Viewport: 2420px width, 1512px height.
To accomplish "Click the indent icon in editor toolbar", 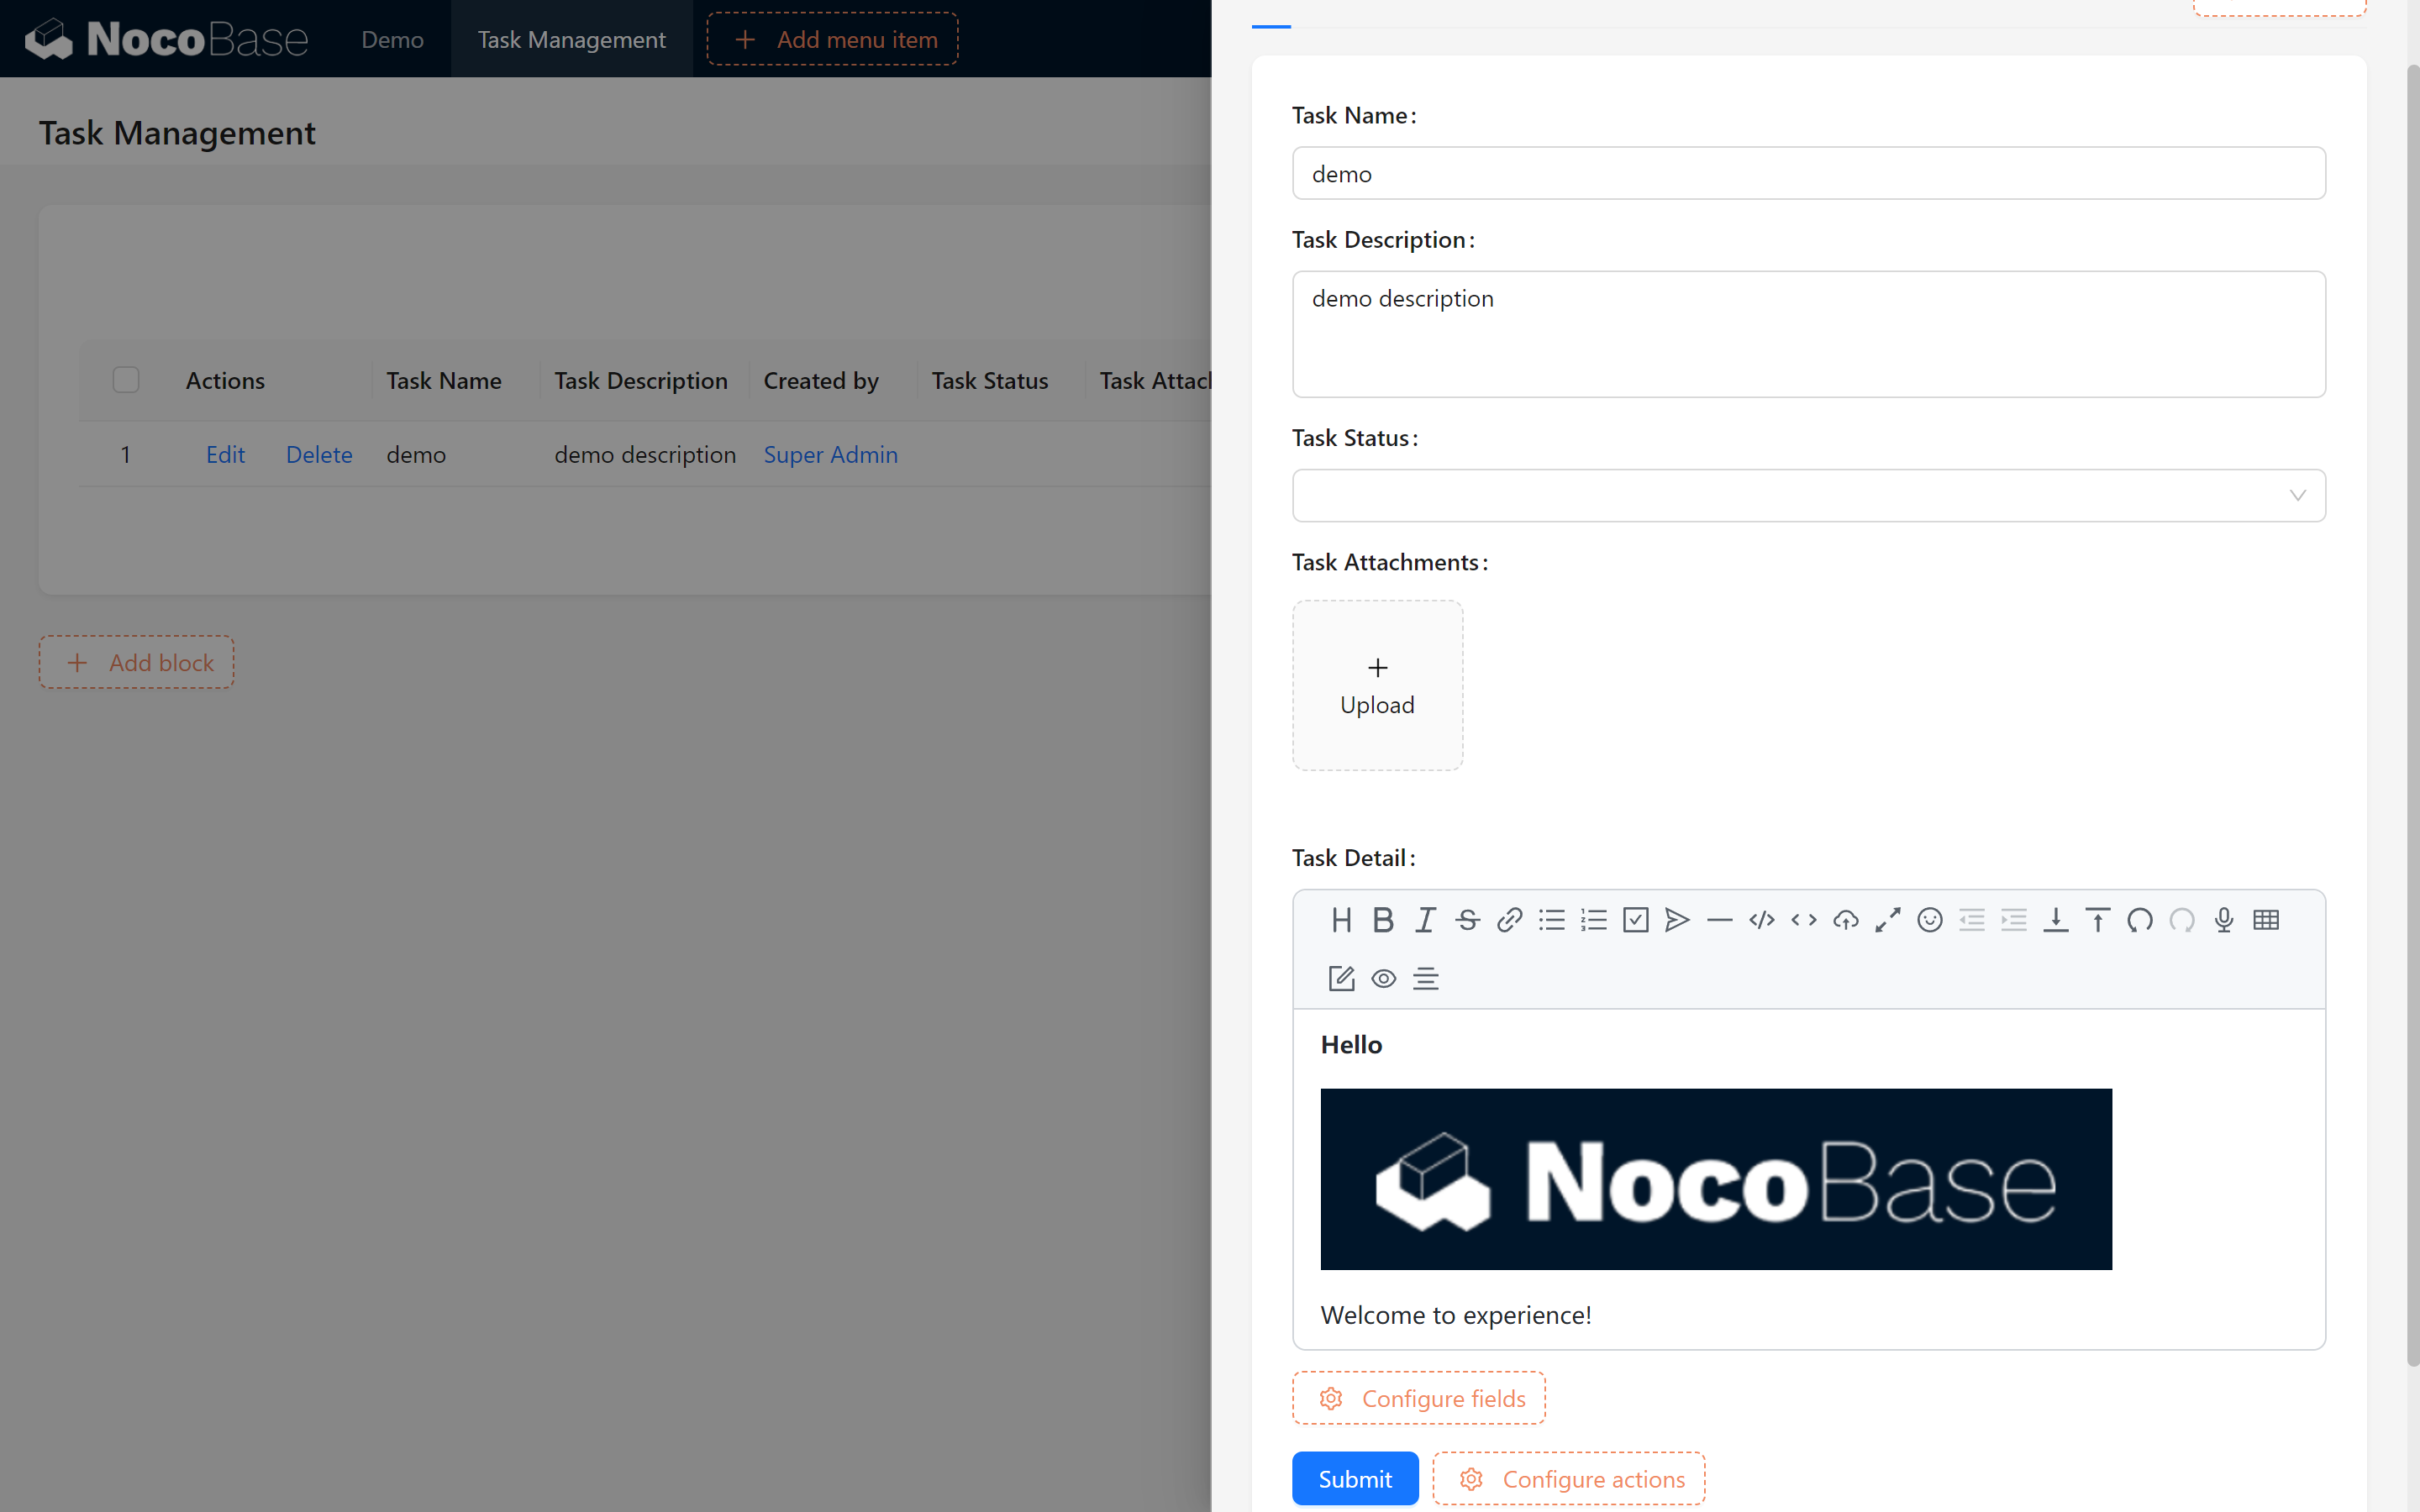I will (x=2013, y=920).
